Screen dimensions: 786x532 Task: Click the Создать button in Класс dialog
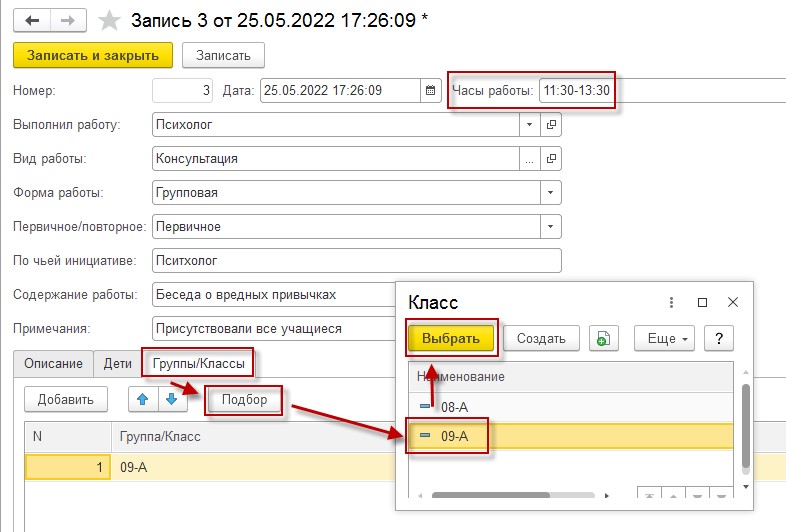541,338
